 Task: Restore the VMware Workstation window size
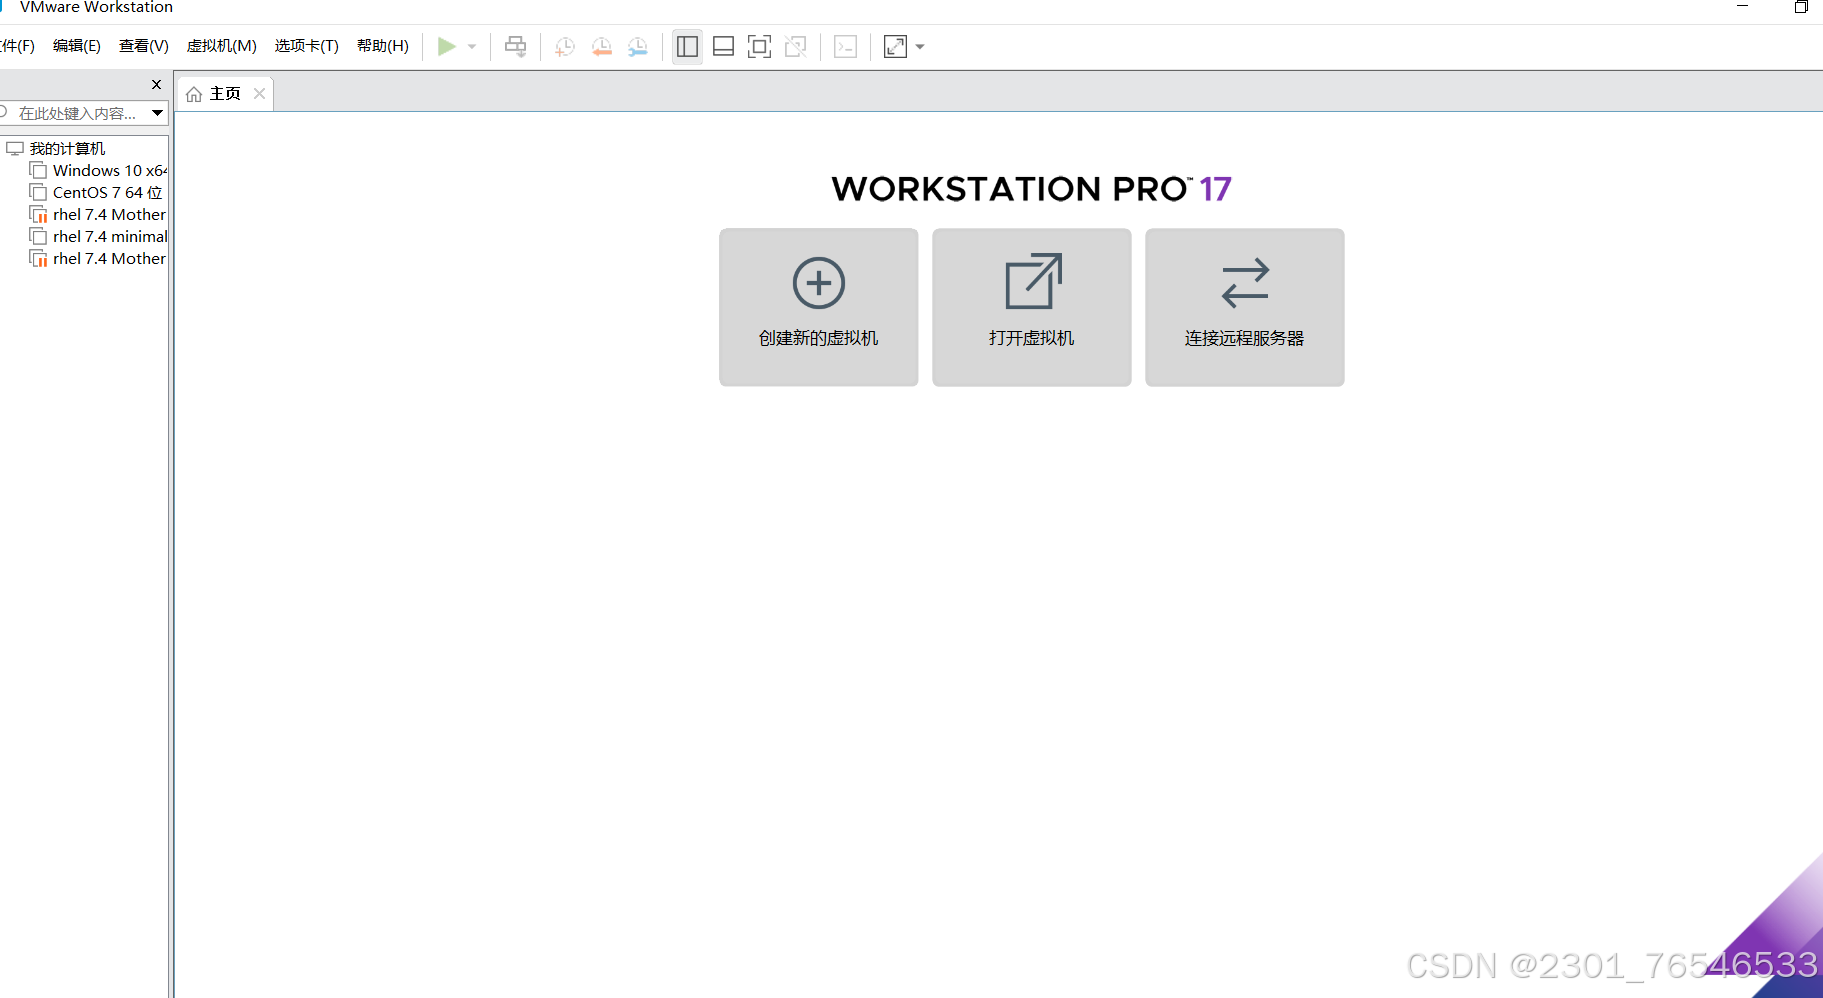[1800, 7]
